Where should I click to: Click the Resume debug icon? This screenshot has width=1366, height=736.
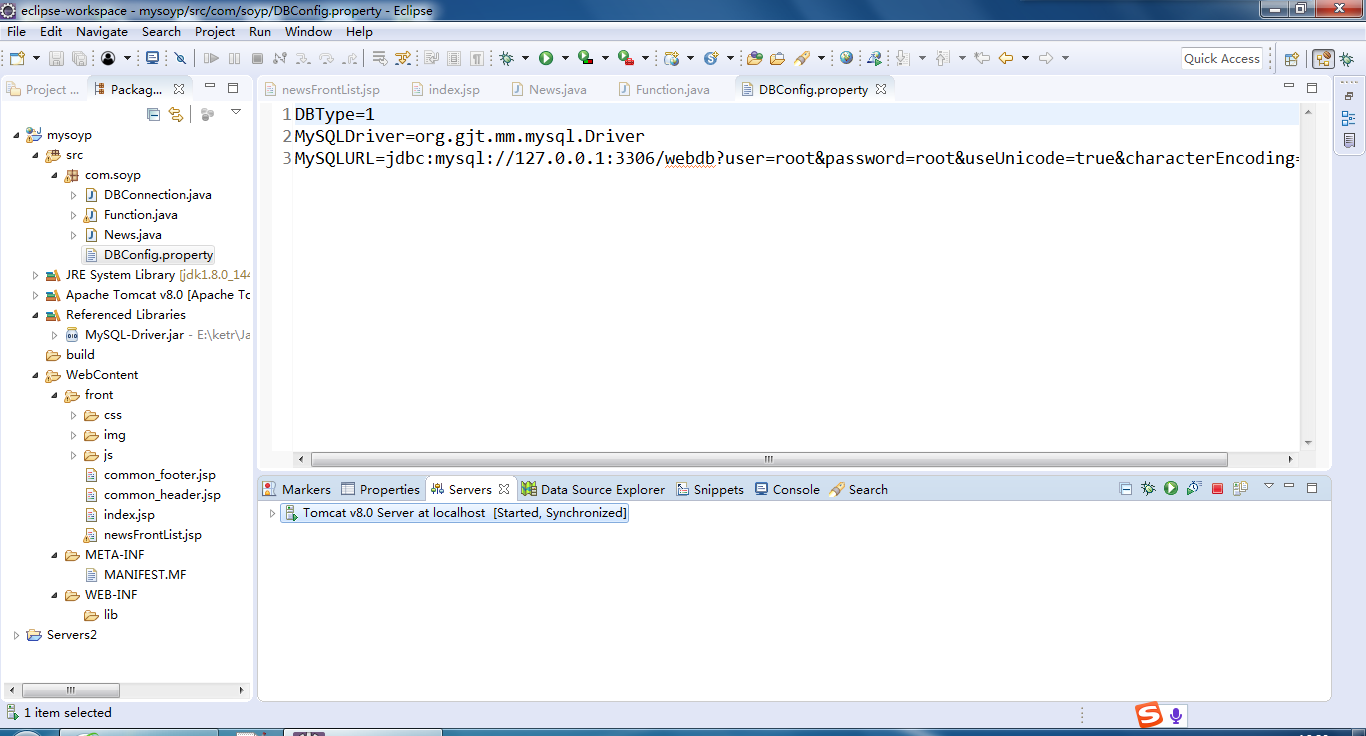(212, 58)
